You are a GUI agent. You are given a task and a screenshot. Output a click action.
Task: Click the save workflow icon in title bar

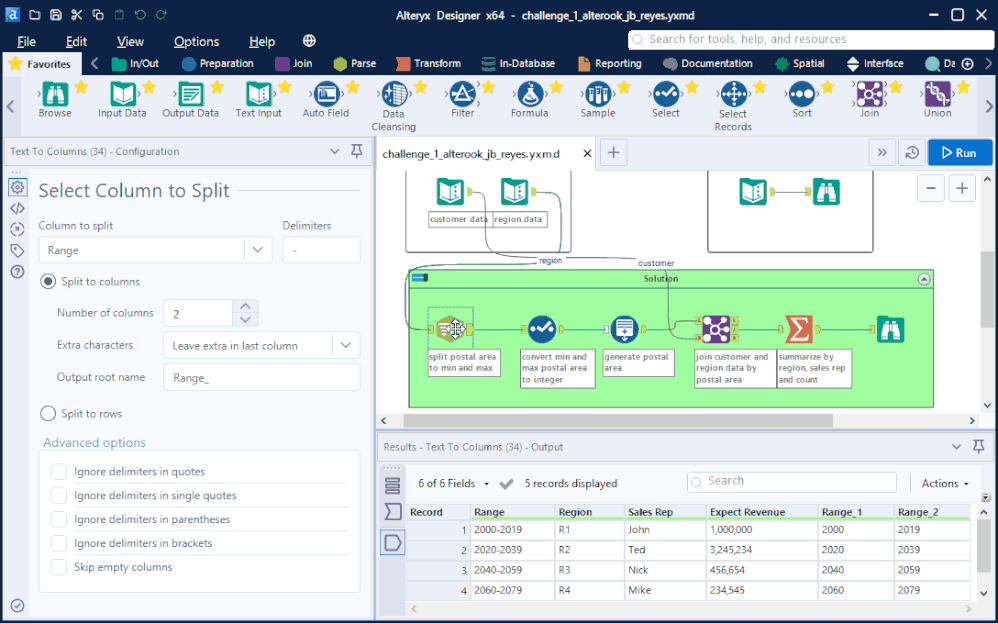point(55,15)
